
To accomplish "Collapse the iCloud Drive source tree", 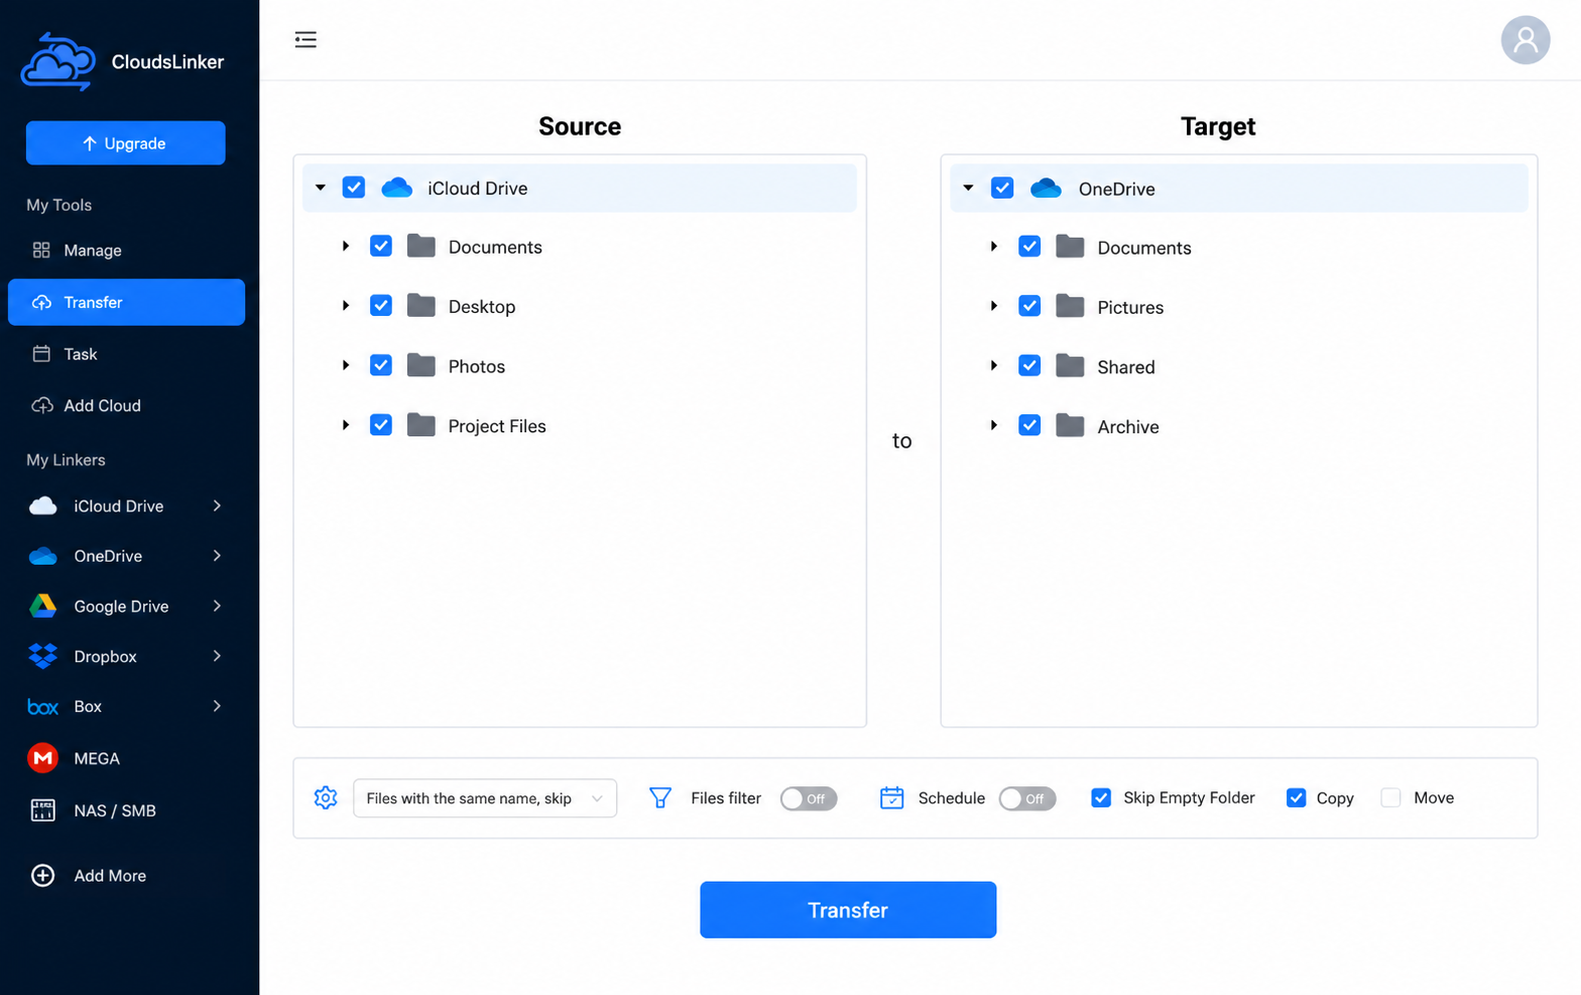I will [x=321, y=187].
